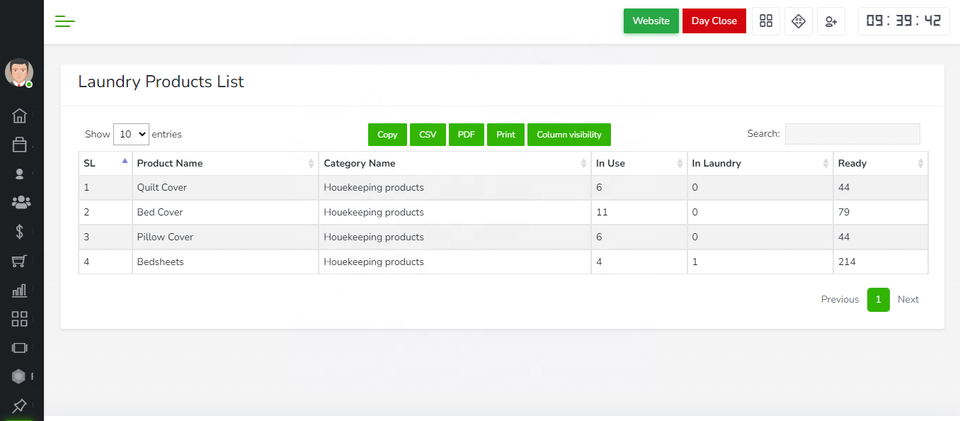Open the shopping cart sidebar icon

pos(19,261)
